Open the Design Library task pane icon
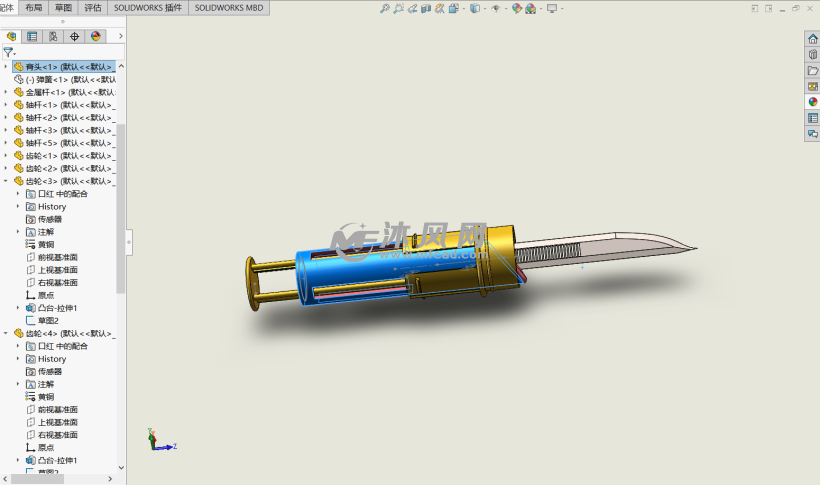The height and width of the screenshot is (485, 820). tap(812, 55)
